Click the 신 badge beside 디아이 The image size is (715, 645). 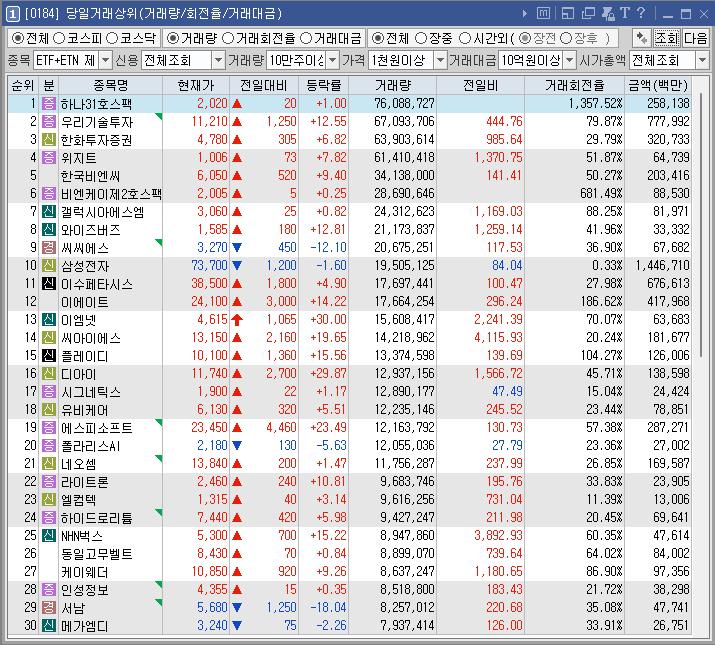pyautogui.click(x=49, y=374)
